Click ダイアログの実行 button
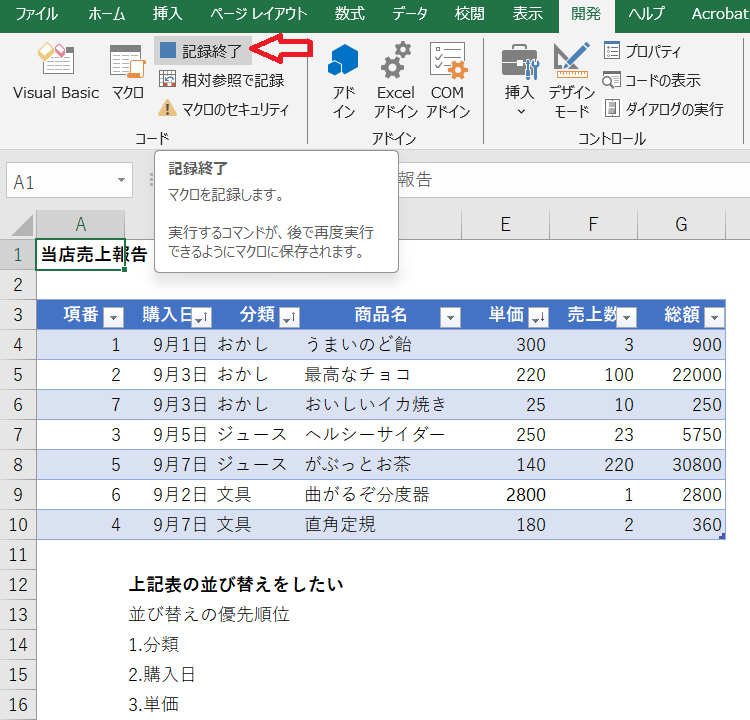The width and height of the screenshot is (750, 720). 664,109
